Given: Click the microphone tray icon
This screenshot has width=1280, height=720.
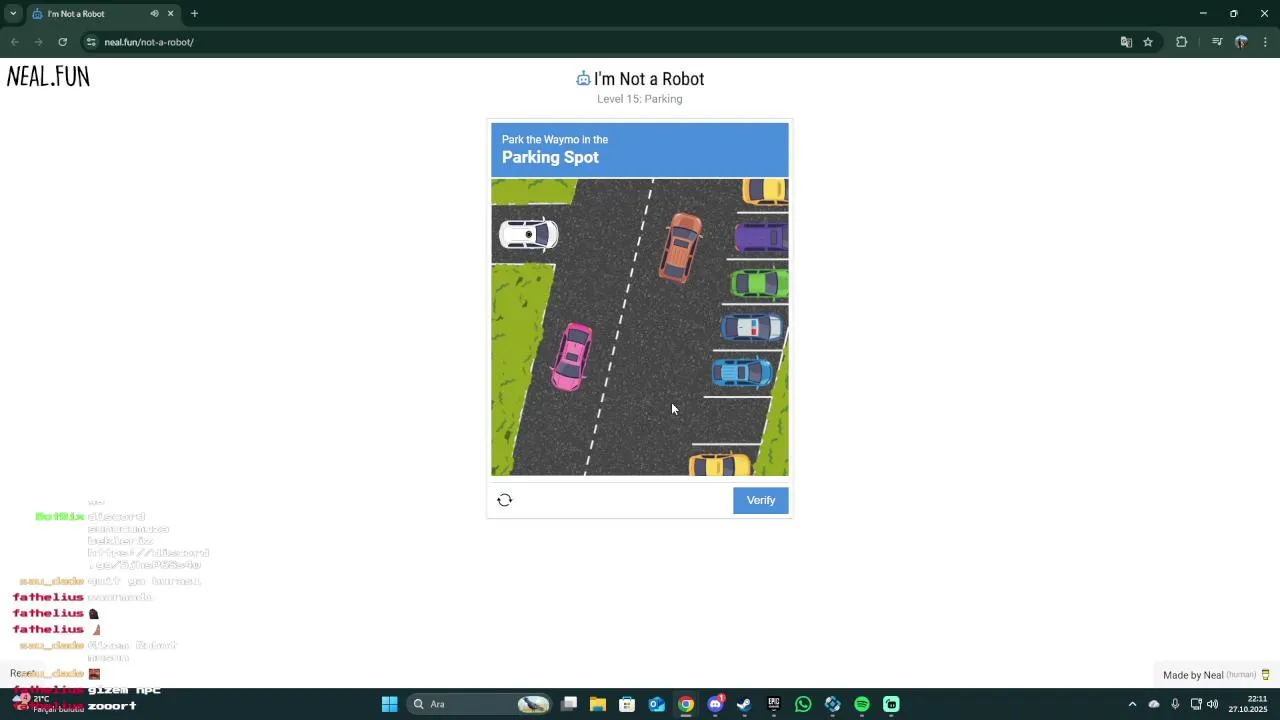Looking at the screenshot, I should pos(1175,704).
